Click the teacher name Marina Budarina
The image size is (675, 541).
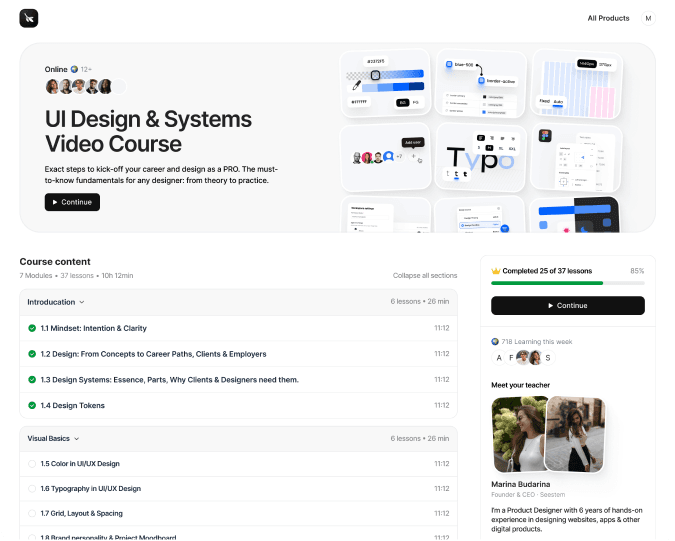pyautogui.click(x=520, y=484)
